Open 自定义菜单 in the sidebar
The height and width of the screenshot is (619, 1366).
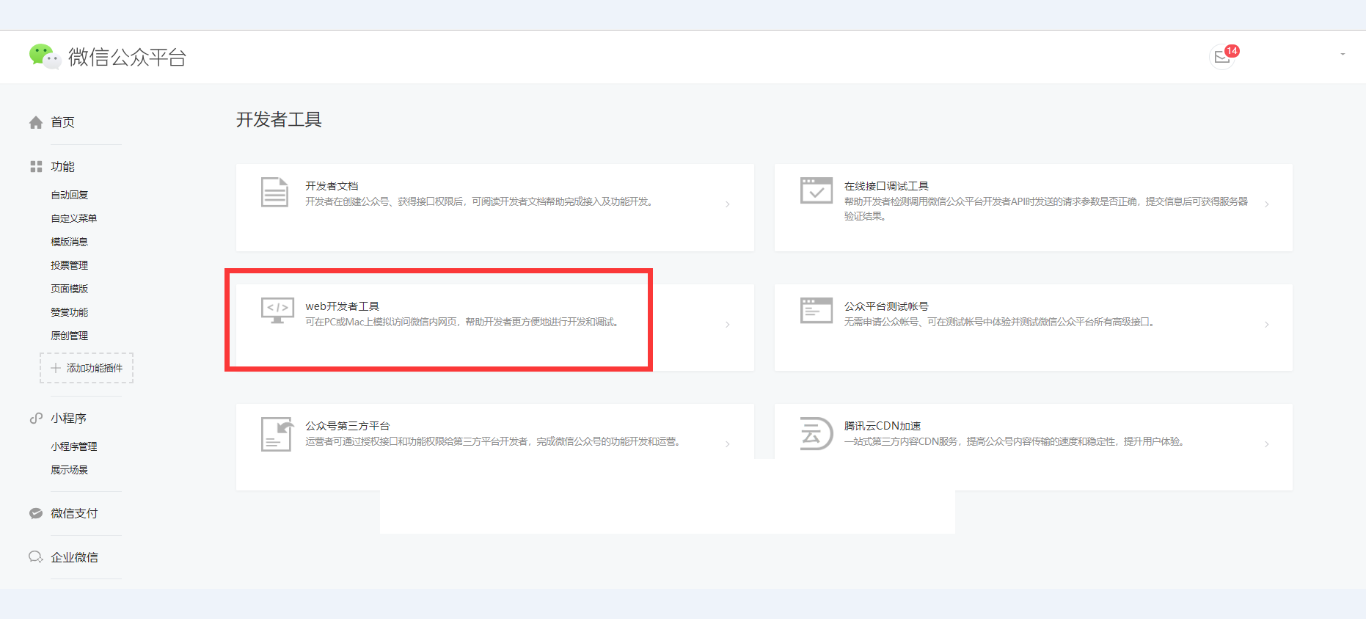coord(74,218)
